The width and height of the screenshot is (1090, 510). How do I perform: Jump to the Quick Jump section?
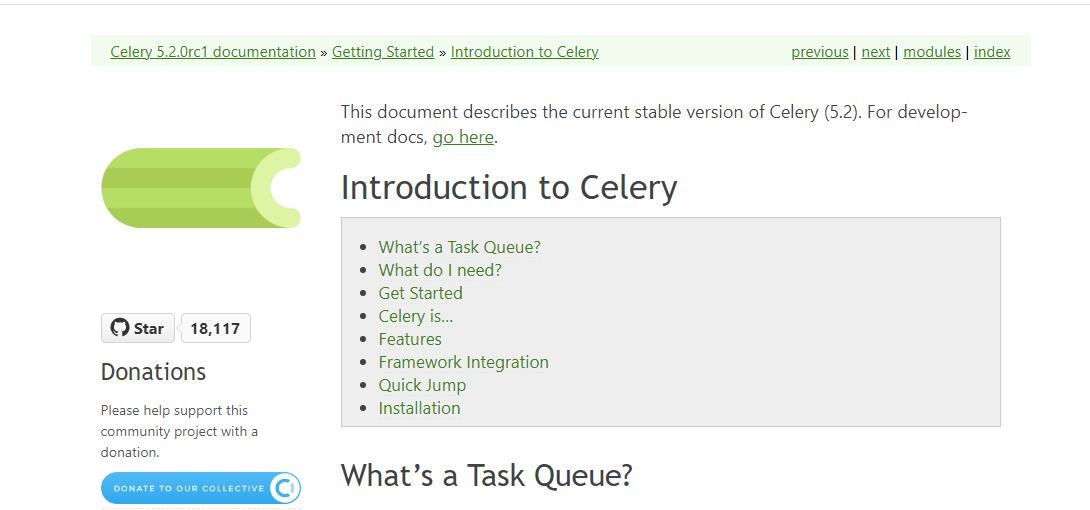(422, 385)
